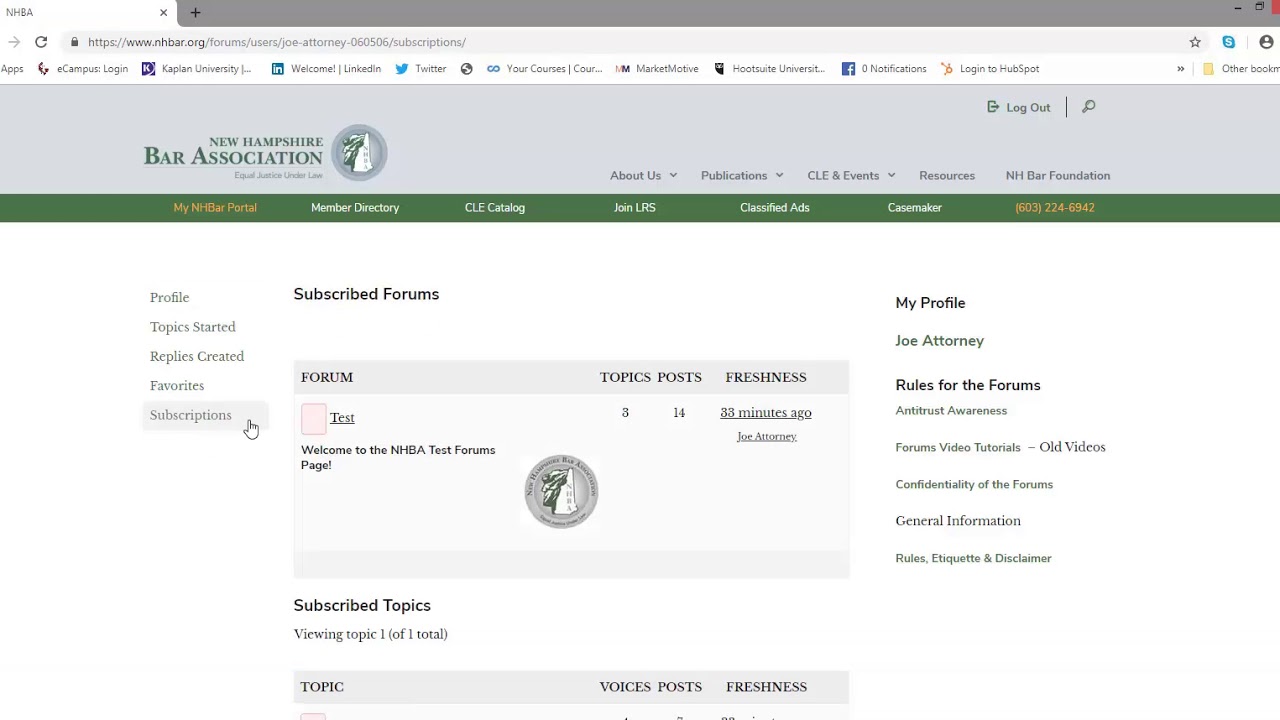Open the Login to HubSpot bookmark
Image resolution: width=1280 pixels, height=720 pixels.
[990, 69]
